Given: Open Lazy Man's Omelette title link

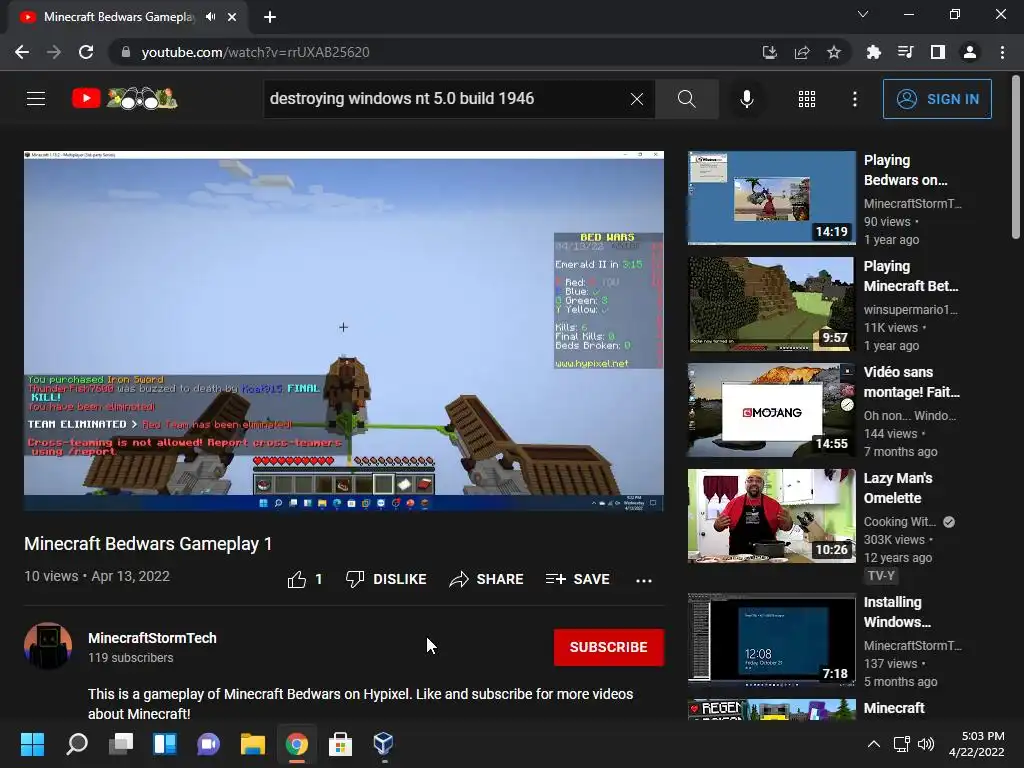Looking at the screenshot, I should pos(898,488).
